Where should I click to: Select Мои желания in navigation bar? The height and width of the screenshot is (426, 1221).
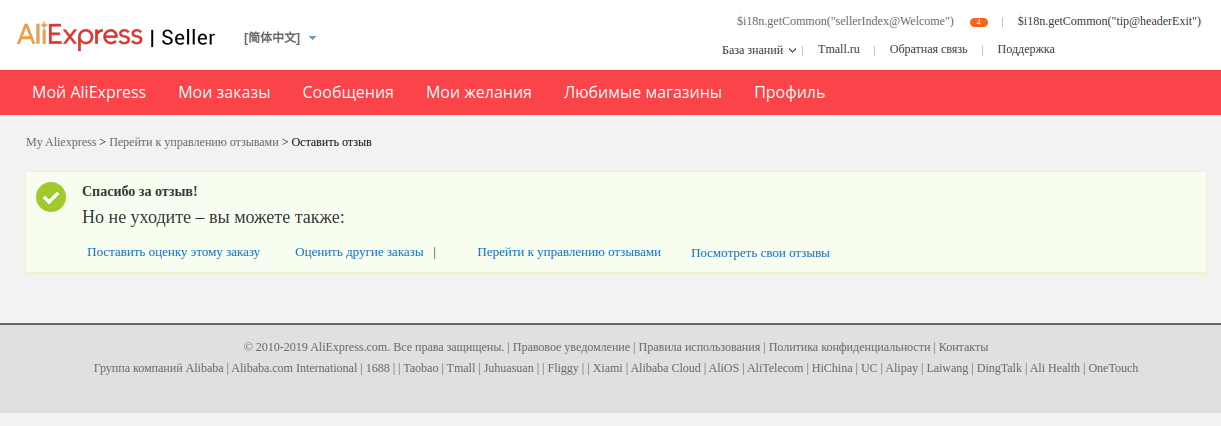click(x=479, y=92)
